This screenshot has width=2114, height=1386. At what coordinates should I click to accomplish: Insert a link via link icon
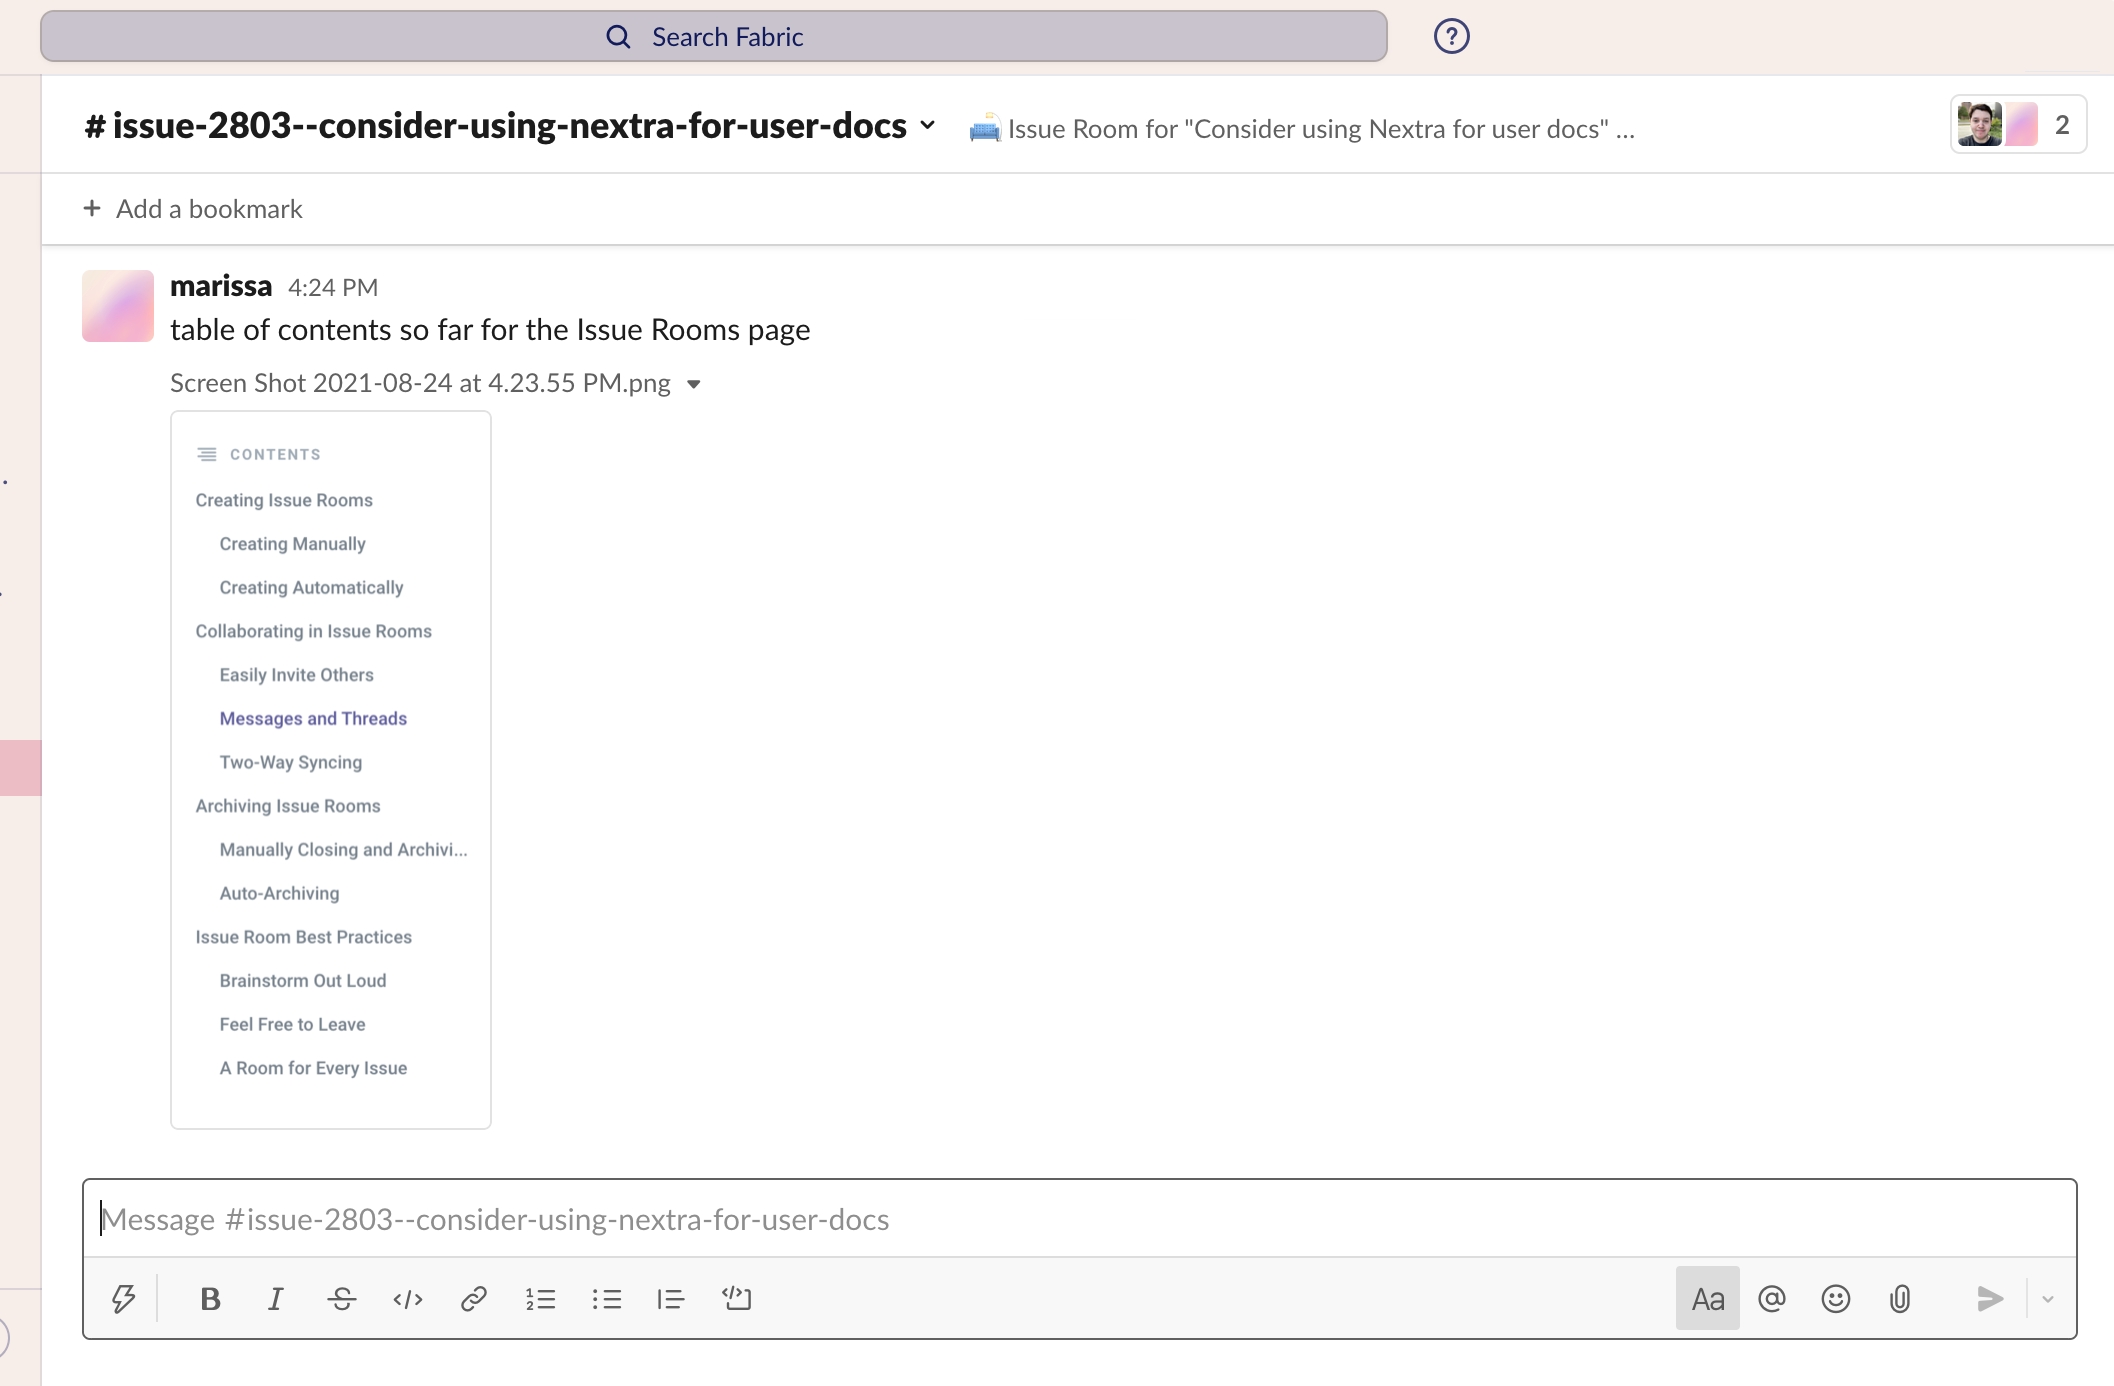(474, 1299)
